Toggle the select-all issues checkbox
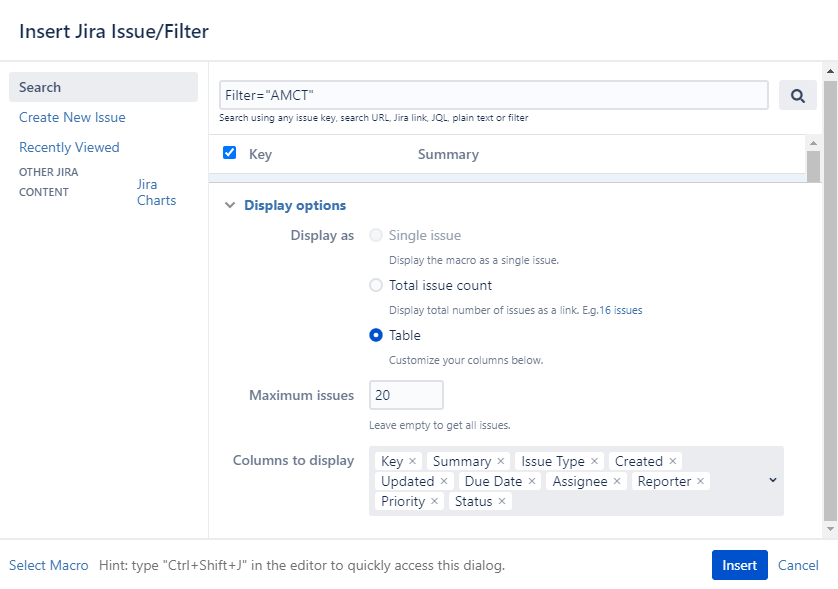This screenshot has height=589, width=838. pyautogui.click(x=229, y=153)
